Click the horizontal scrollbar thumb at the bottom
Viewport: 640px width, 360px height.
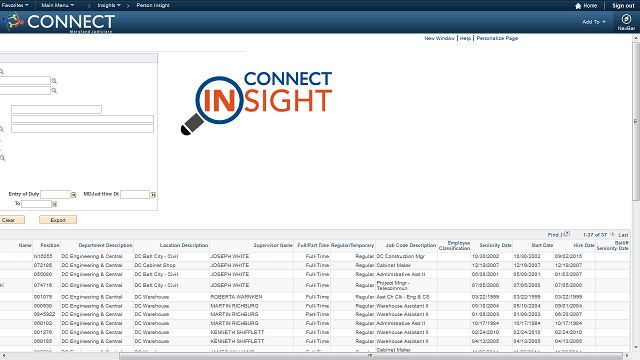370,356
